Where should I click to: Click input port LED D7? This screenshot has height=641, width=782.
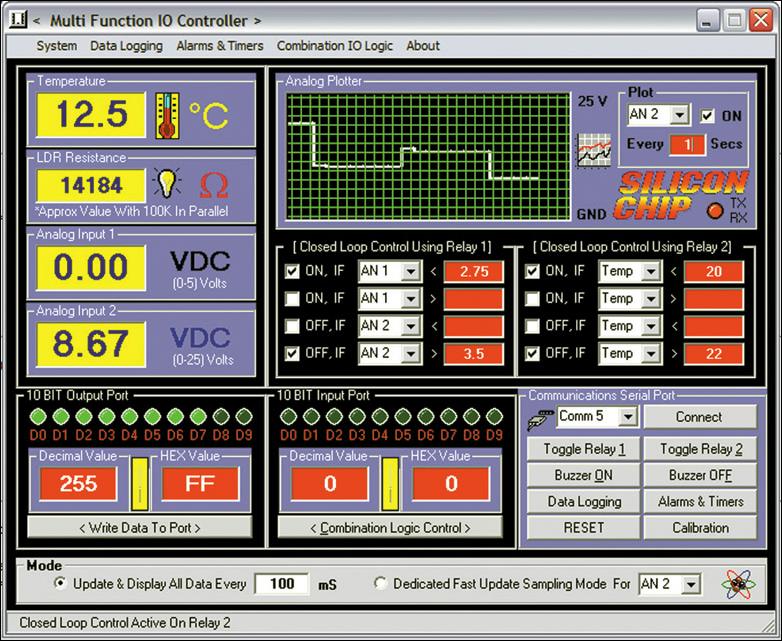click(448, 417)
